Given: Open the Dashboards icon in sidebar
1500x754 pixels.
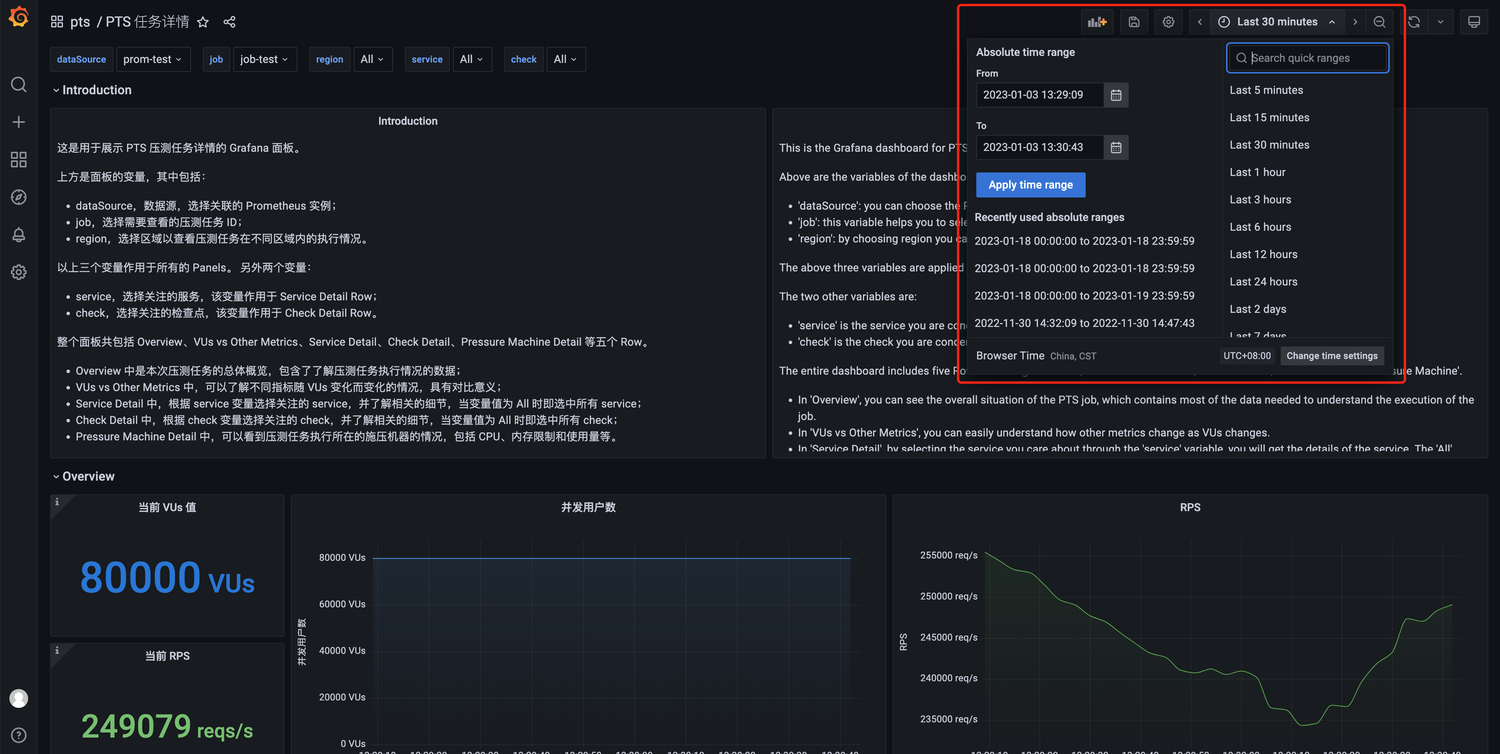Looking at the screenshot, I should (x=18, y=160).
